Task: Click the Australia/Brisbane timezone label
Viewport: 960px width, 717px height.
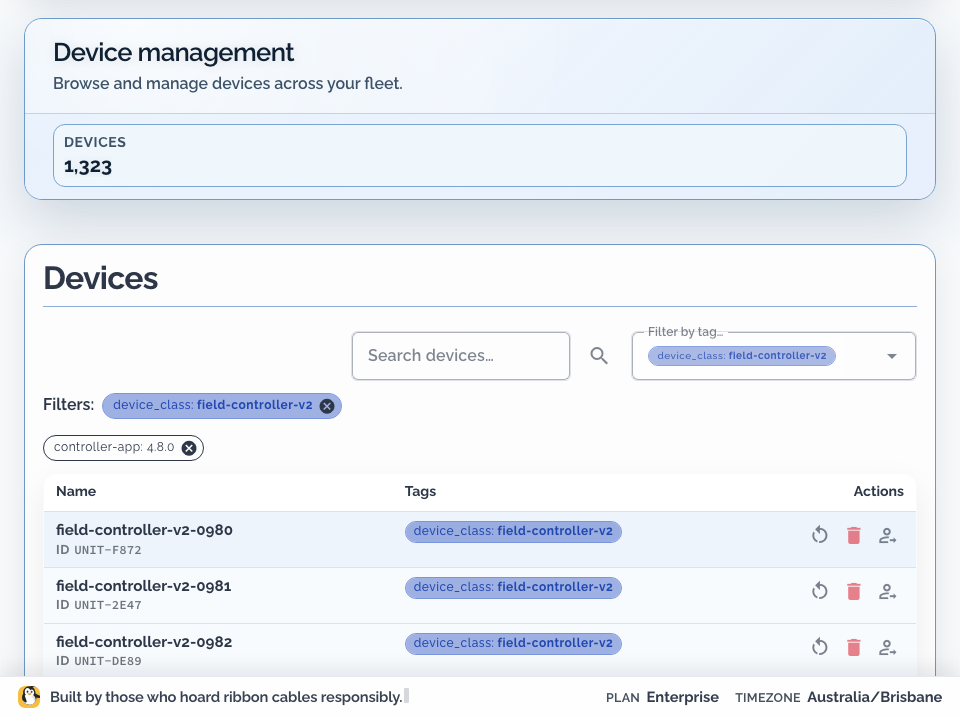Action: (x=874, y=697)
